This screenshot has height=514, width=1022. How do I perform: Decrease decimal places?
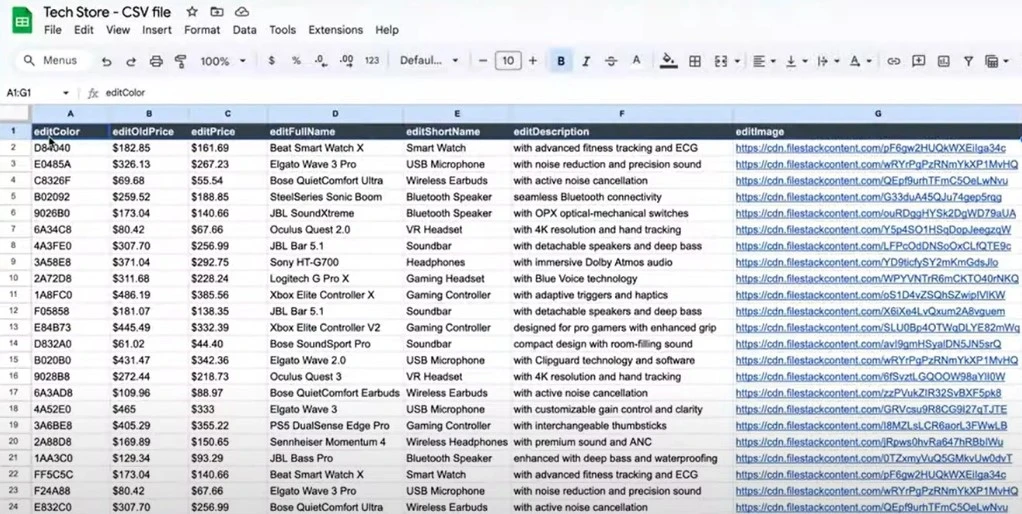(x=320, y=61)
